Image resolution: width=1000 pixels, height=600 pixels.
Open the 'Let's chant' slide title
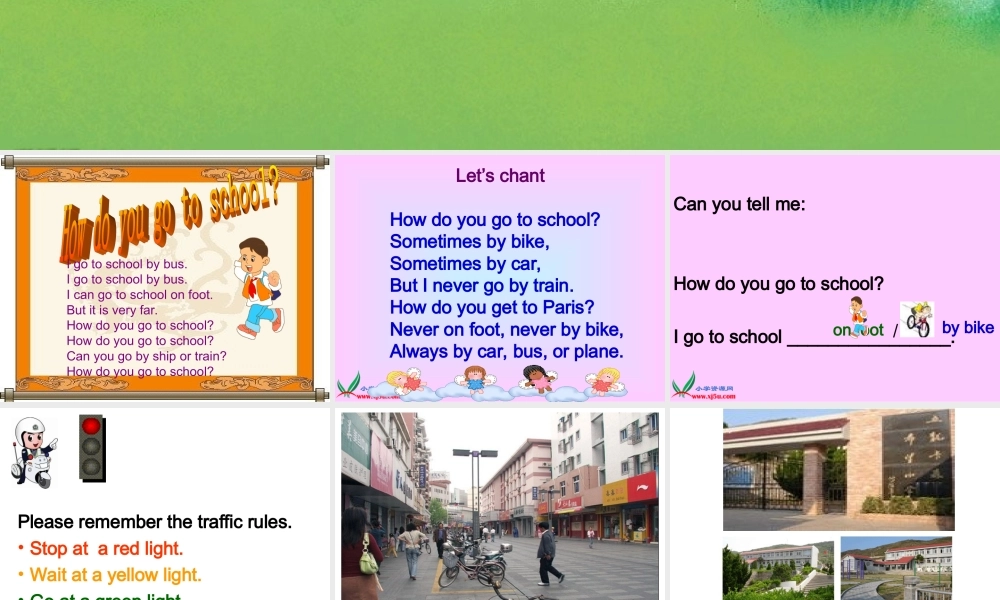click(x=499, y=175)
